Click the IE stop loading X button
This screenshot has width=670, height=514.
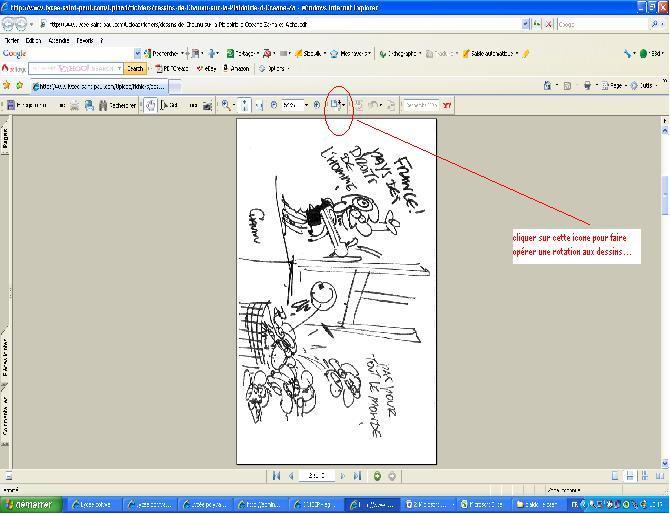point(548,24)
